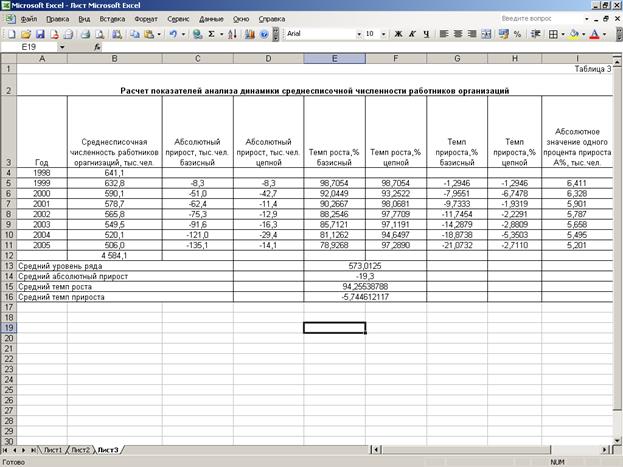
Task: Select cell containing 4 584,1
Action: tap(114, 256)
